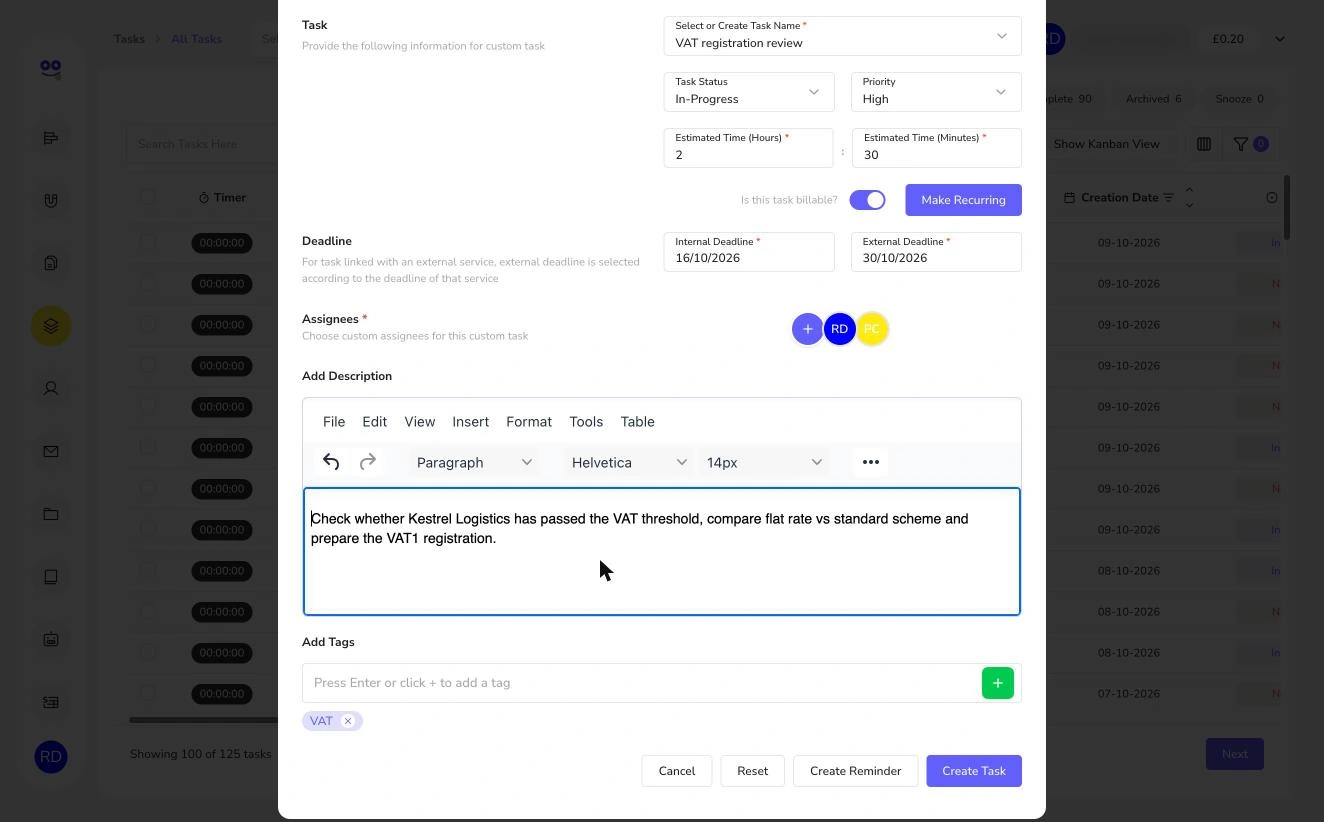Image resolution: width=1324 pixels, height=822 pixels.
Task: Open the columns icon beside Kanban button
Action: pyautogui.click(x=1204, y=144)
